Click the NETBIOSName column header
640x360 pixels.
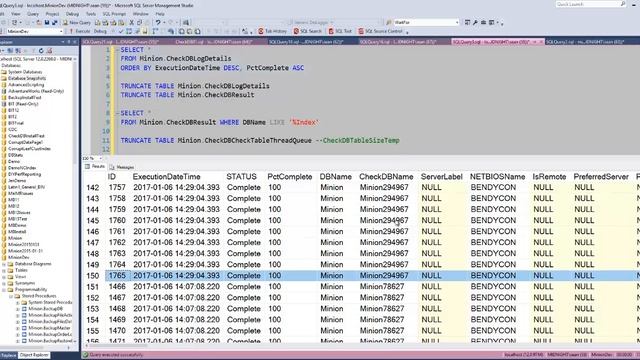pyautogui.click(x=497, y=177)
